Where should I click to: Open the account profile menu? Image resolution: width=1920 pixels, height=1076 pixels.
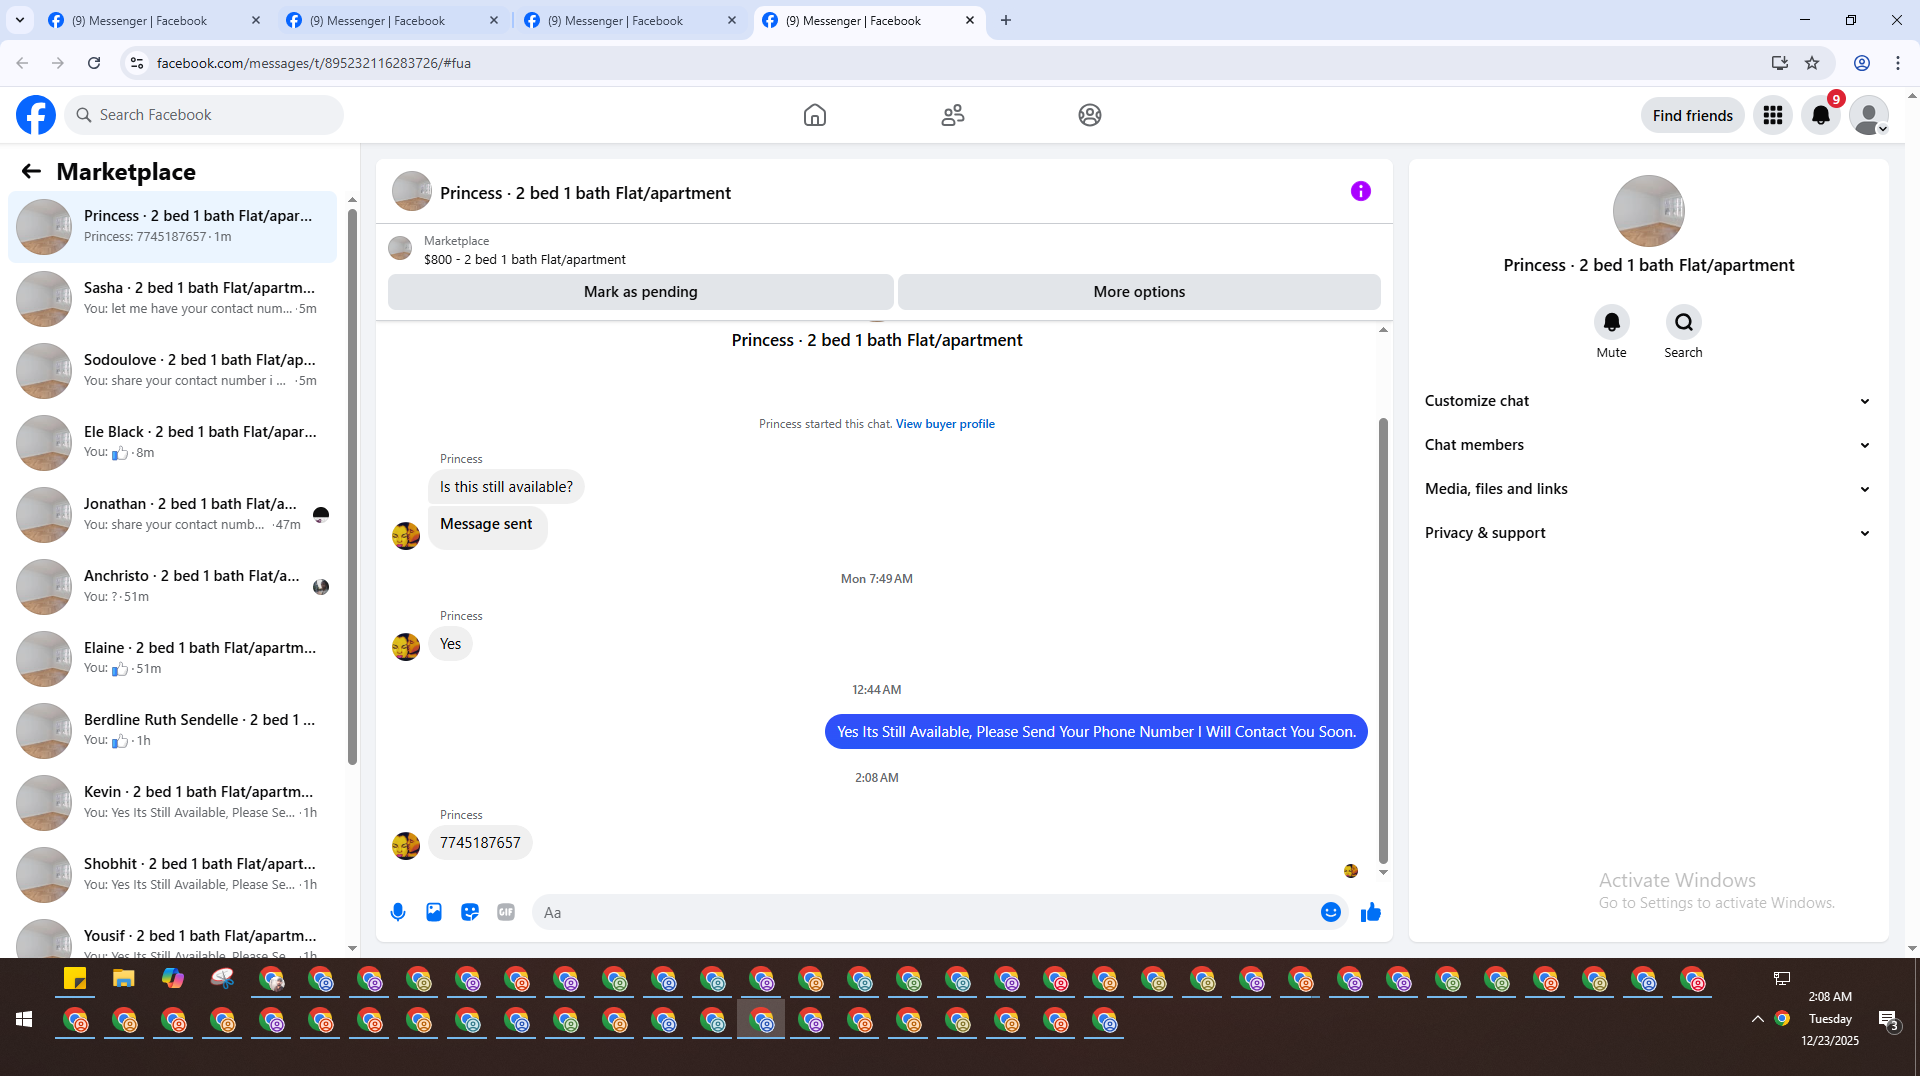click(1869, 115)
